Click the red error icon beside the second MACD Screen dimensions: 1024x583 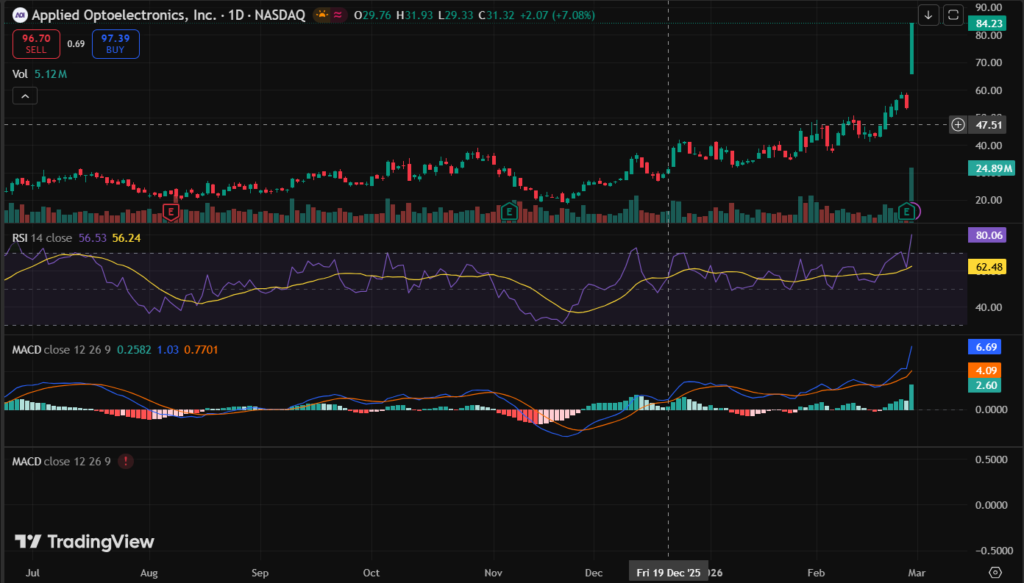tap(125, 461)
